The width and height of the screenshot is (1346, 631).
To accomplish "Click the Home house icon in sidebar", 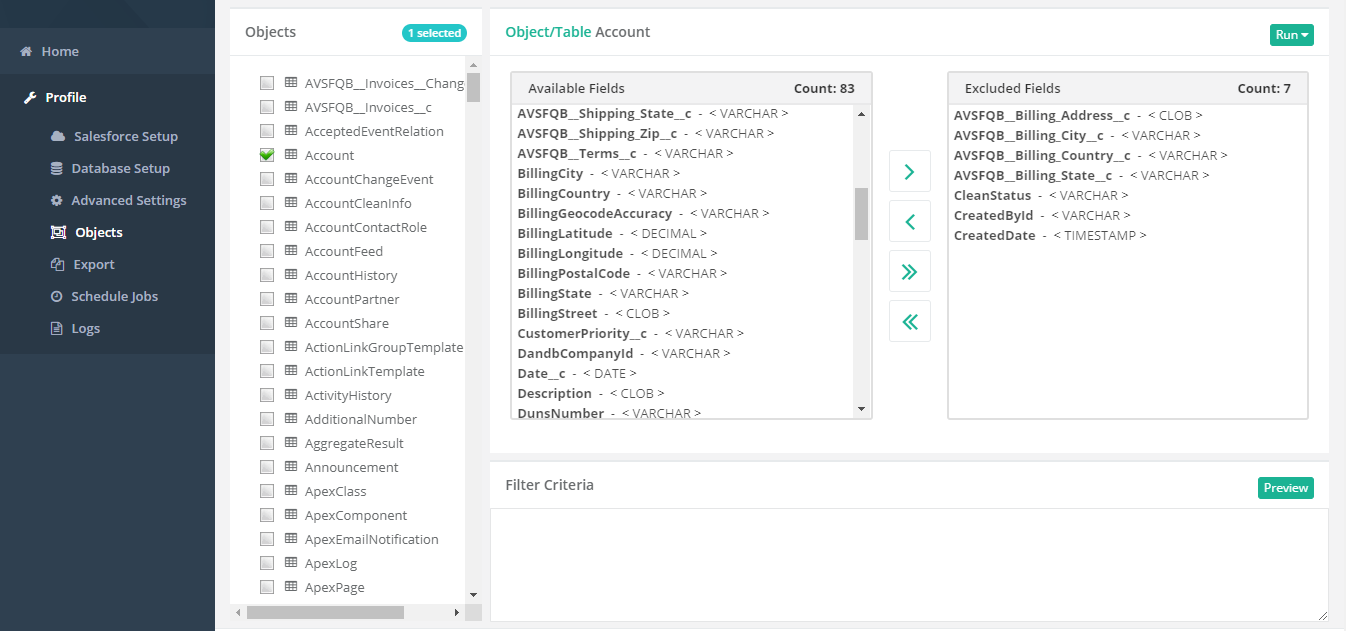I will click(x=26, y=52).
